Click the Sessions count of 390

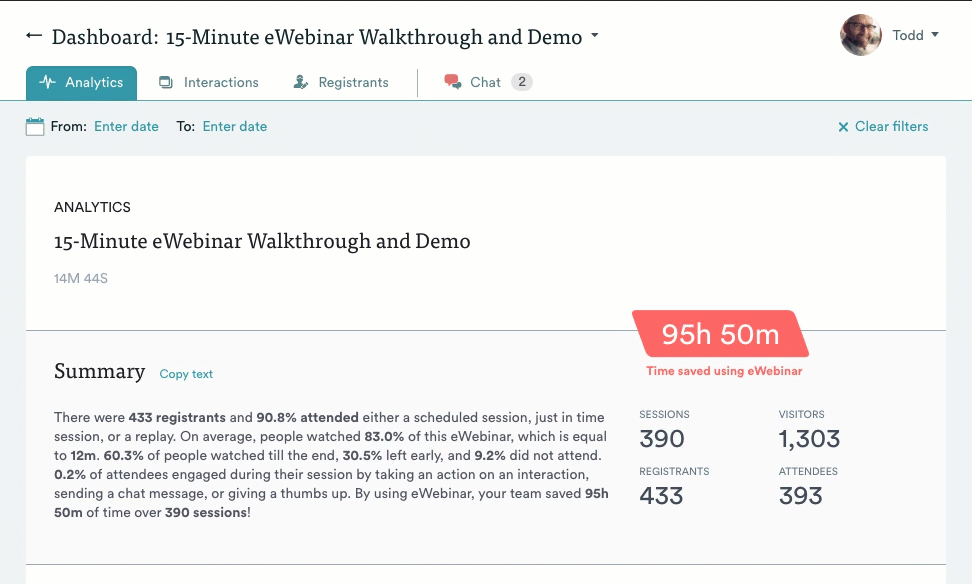tap(661, 438)
